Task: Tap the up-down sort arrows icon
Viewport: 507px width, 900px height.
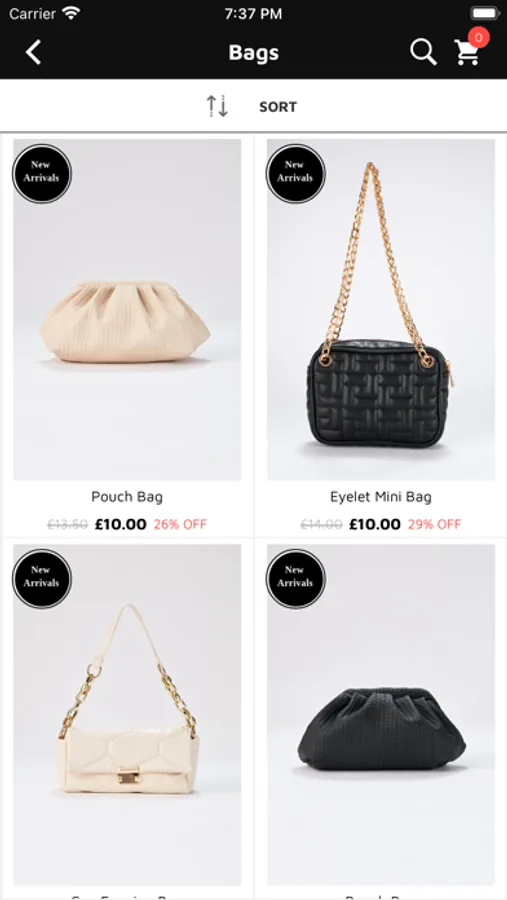Action: pyautogui.click(x=218, y=106)
